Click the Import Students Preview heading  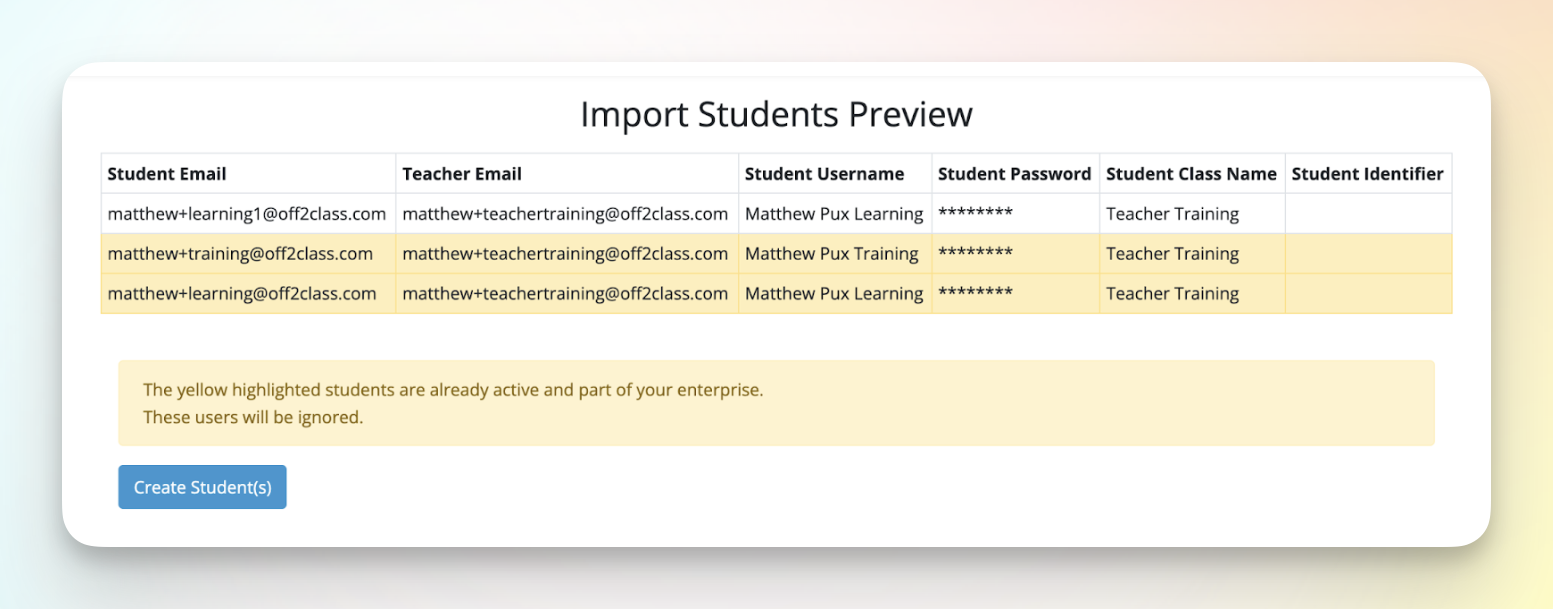pyautogui.click(x=776, y=114)
